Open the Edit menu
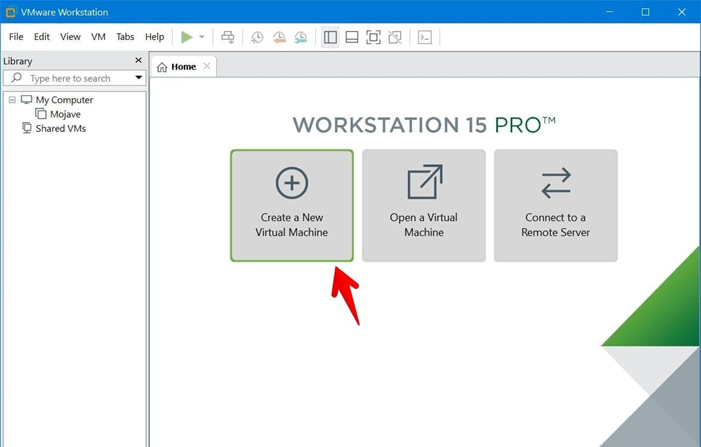 pos(42,37)
